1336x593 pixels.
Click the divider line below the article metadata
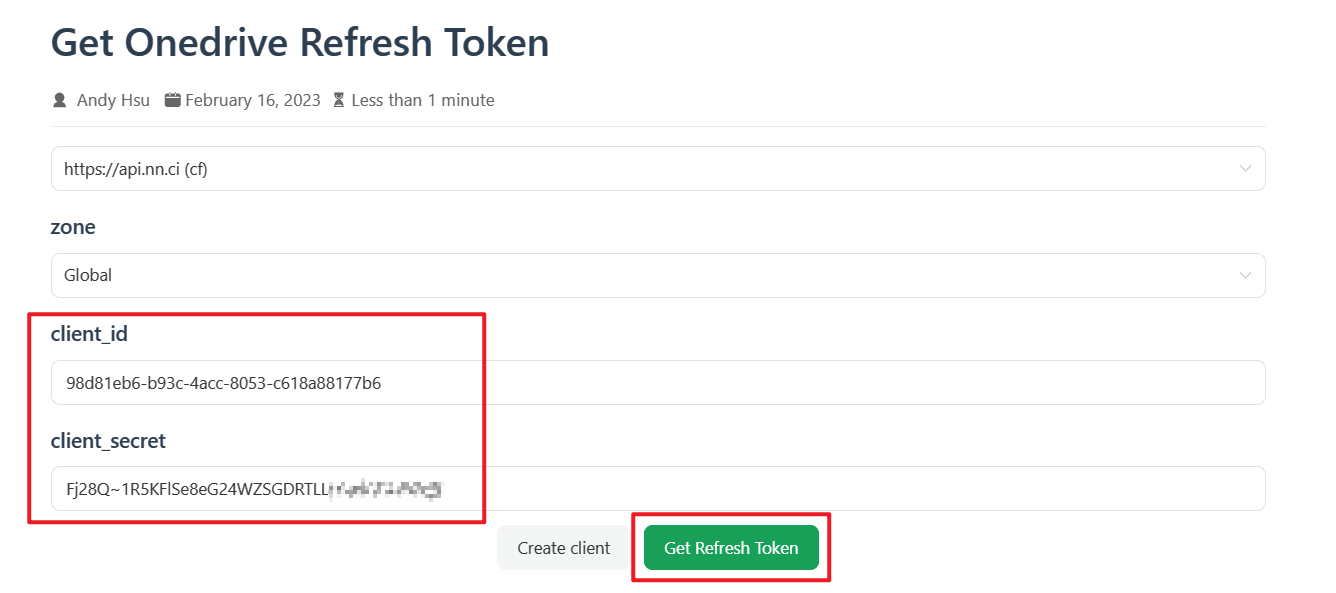click(658, 127)
